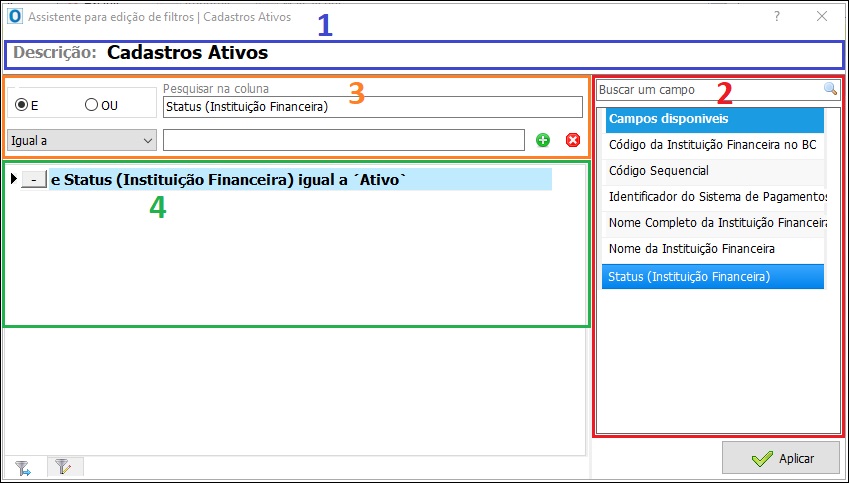Click Aplicar button
The height and width of the screenshot is (483, 849).
[781, 459]
